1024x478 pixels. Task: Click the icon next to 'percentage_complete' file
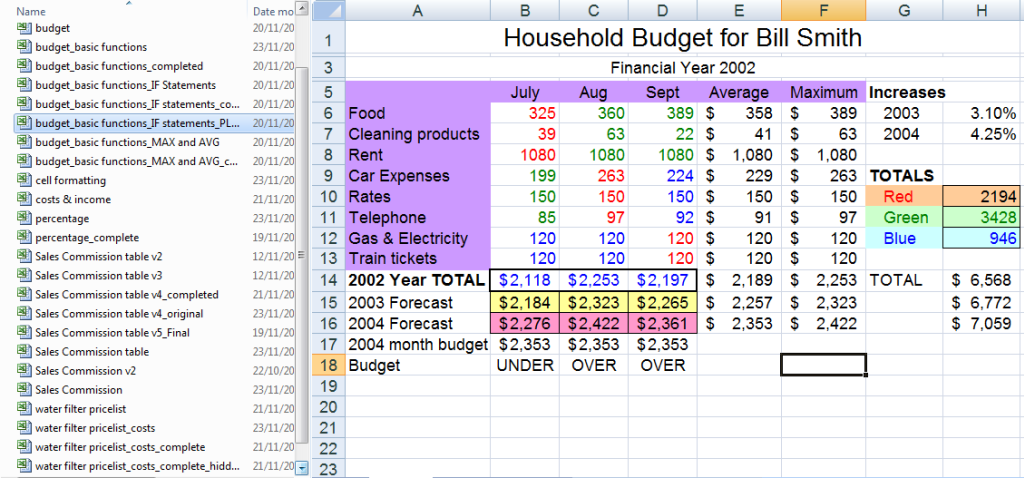click(24, 238)
